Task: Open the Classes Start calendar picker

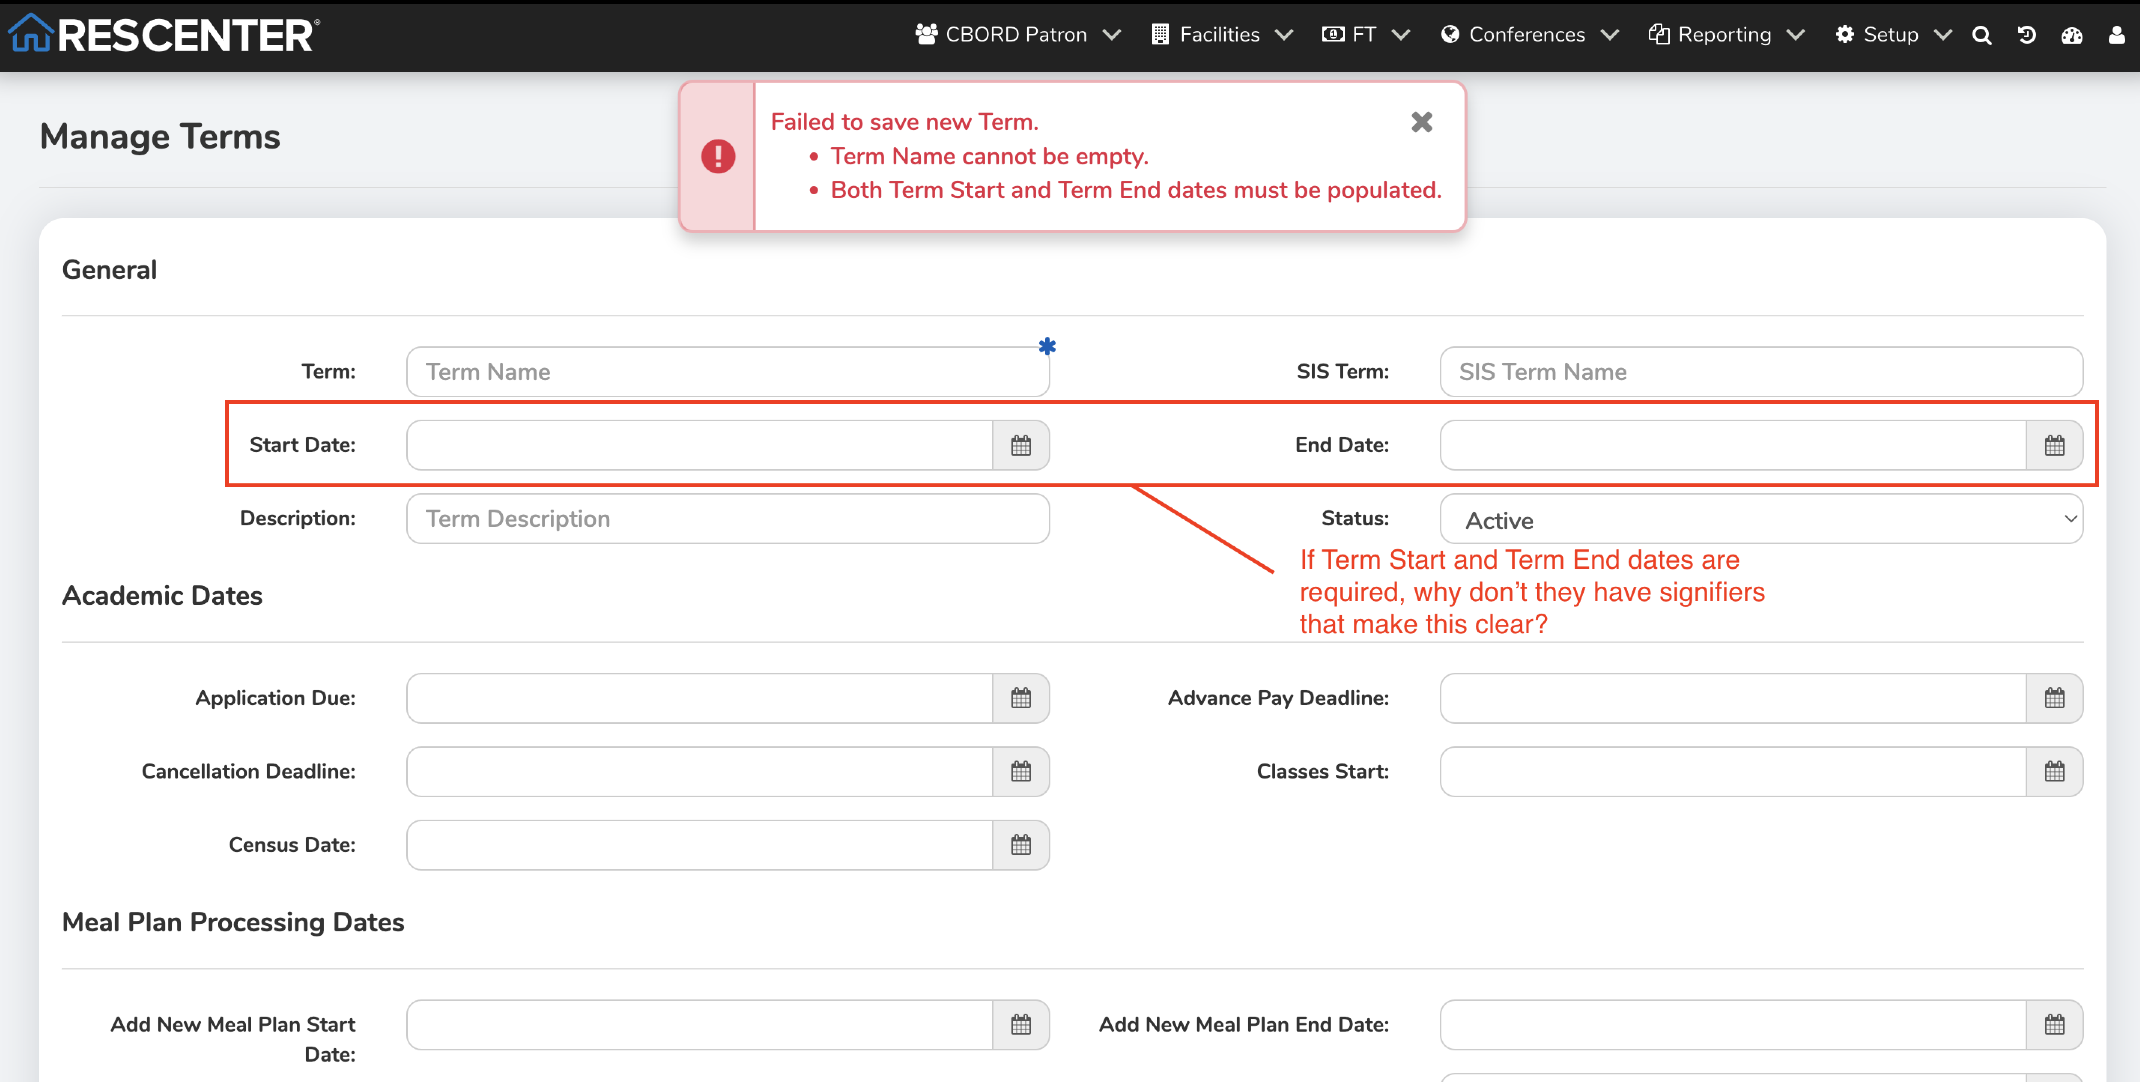Action: tap(2054, 771)
